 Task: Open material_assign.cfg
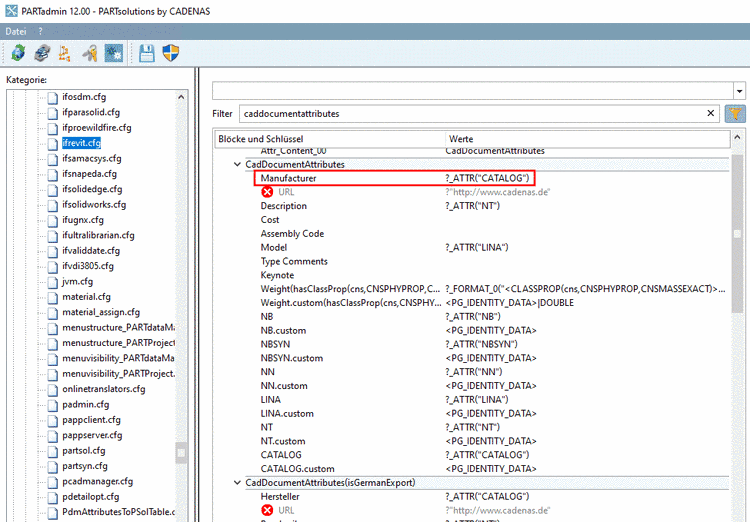click(x=101, y=312)
